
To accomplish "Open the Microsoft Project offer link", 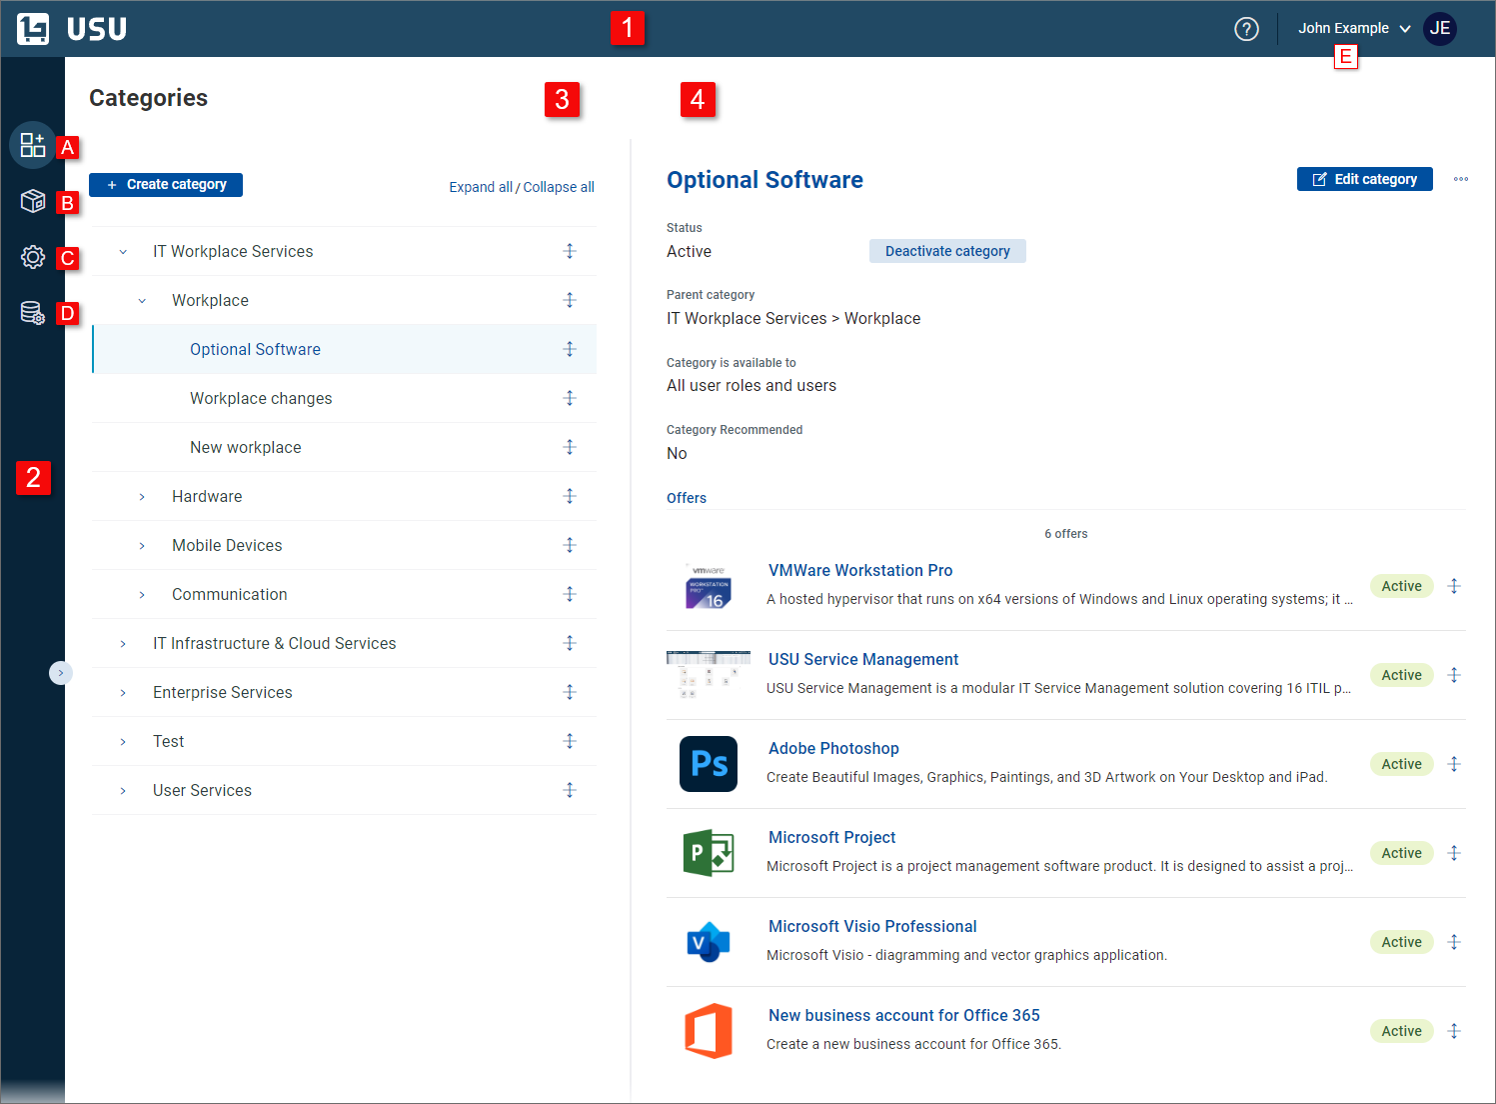I will click(x=831, y=837).
